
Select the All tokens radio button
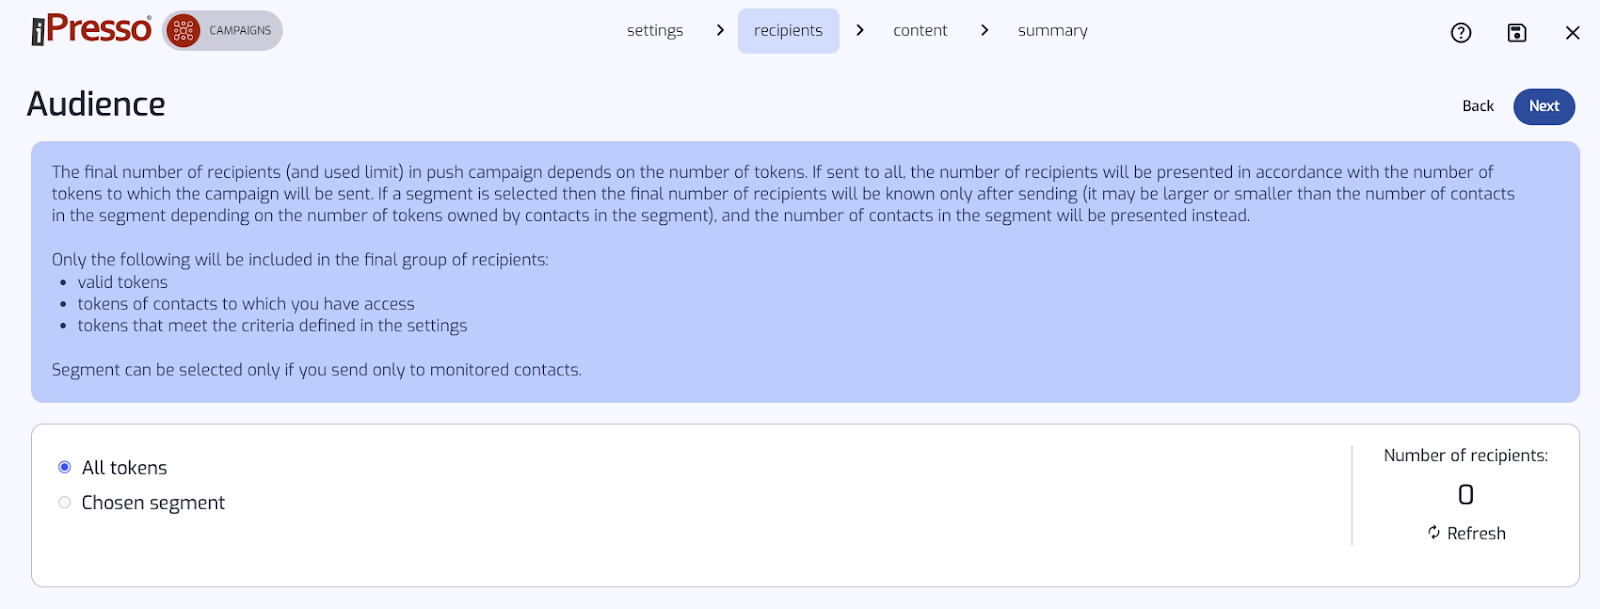65,467
